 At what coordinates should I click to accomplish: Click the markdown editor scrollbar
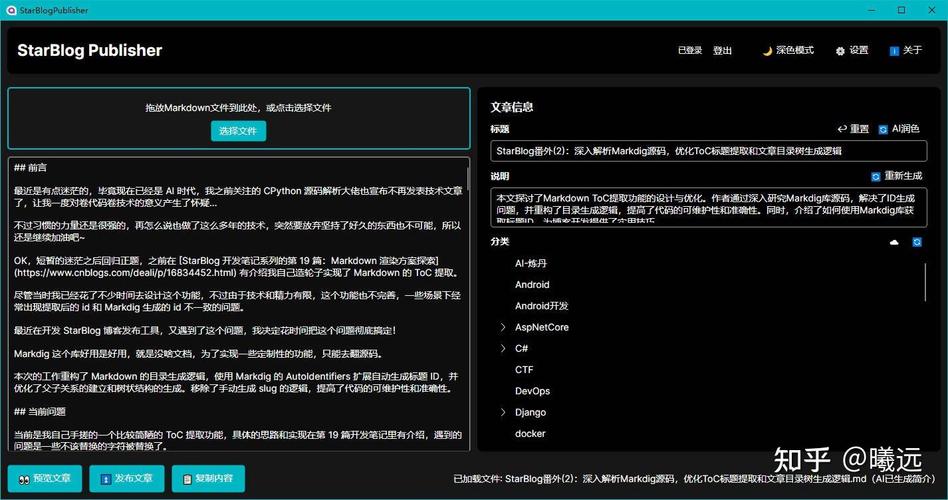click(x=468, y=177)
